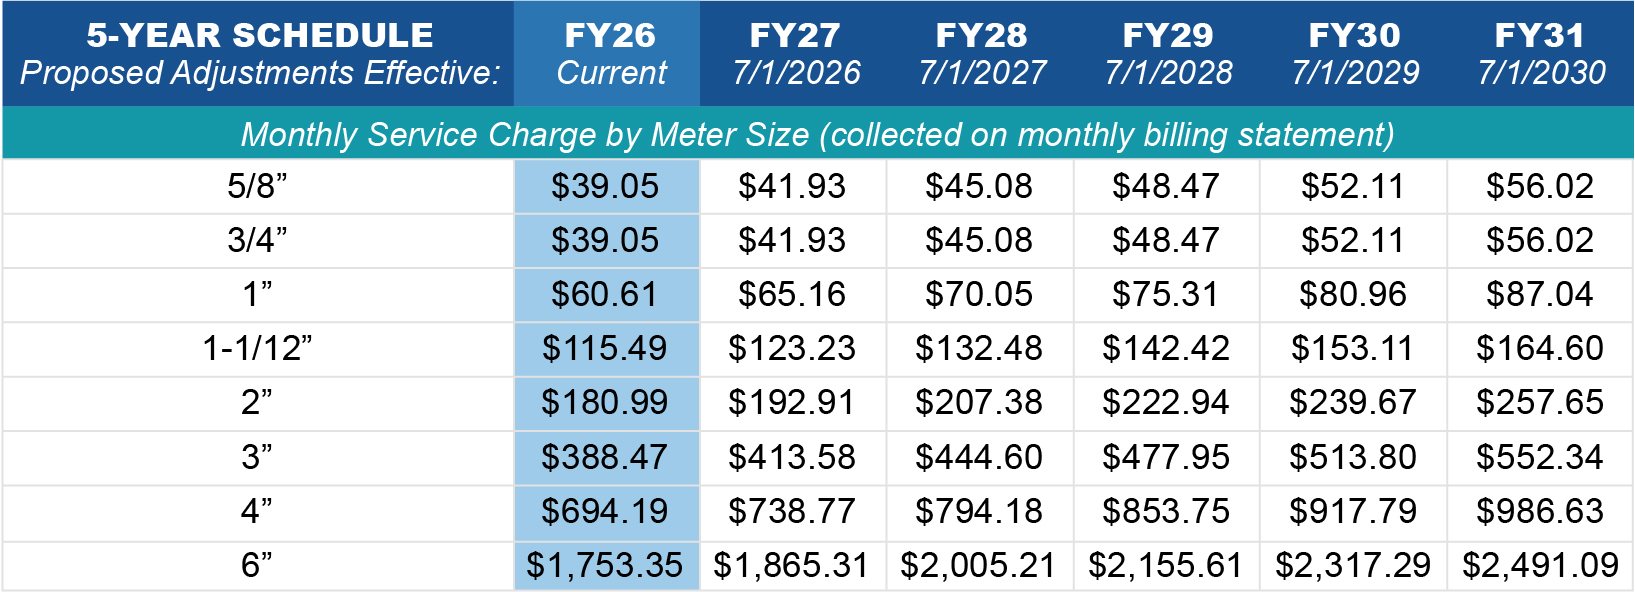Select the $1,753.35 FY26 cell
Screen dimensions: 1635x592
pos(605,565)
